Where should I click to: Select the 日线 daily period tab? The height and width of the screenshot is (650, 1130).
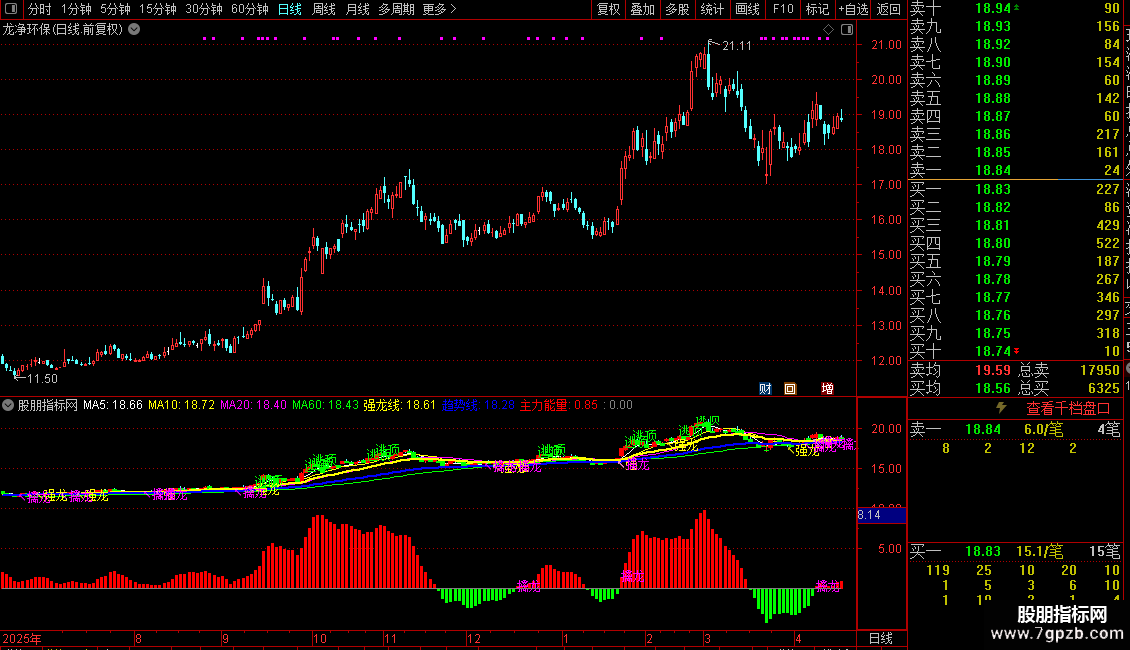tap(290, 9)
